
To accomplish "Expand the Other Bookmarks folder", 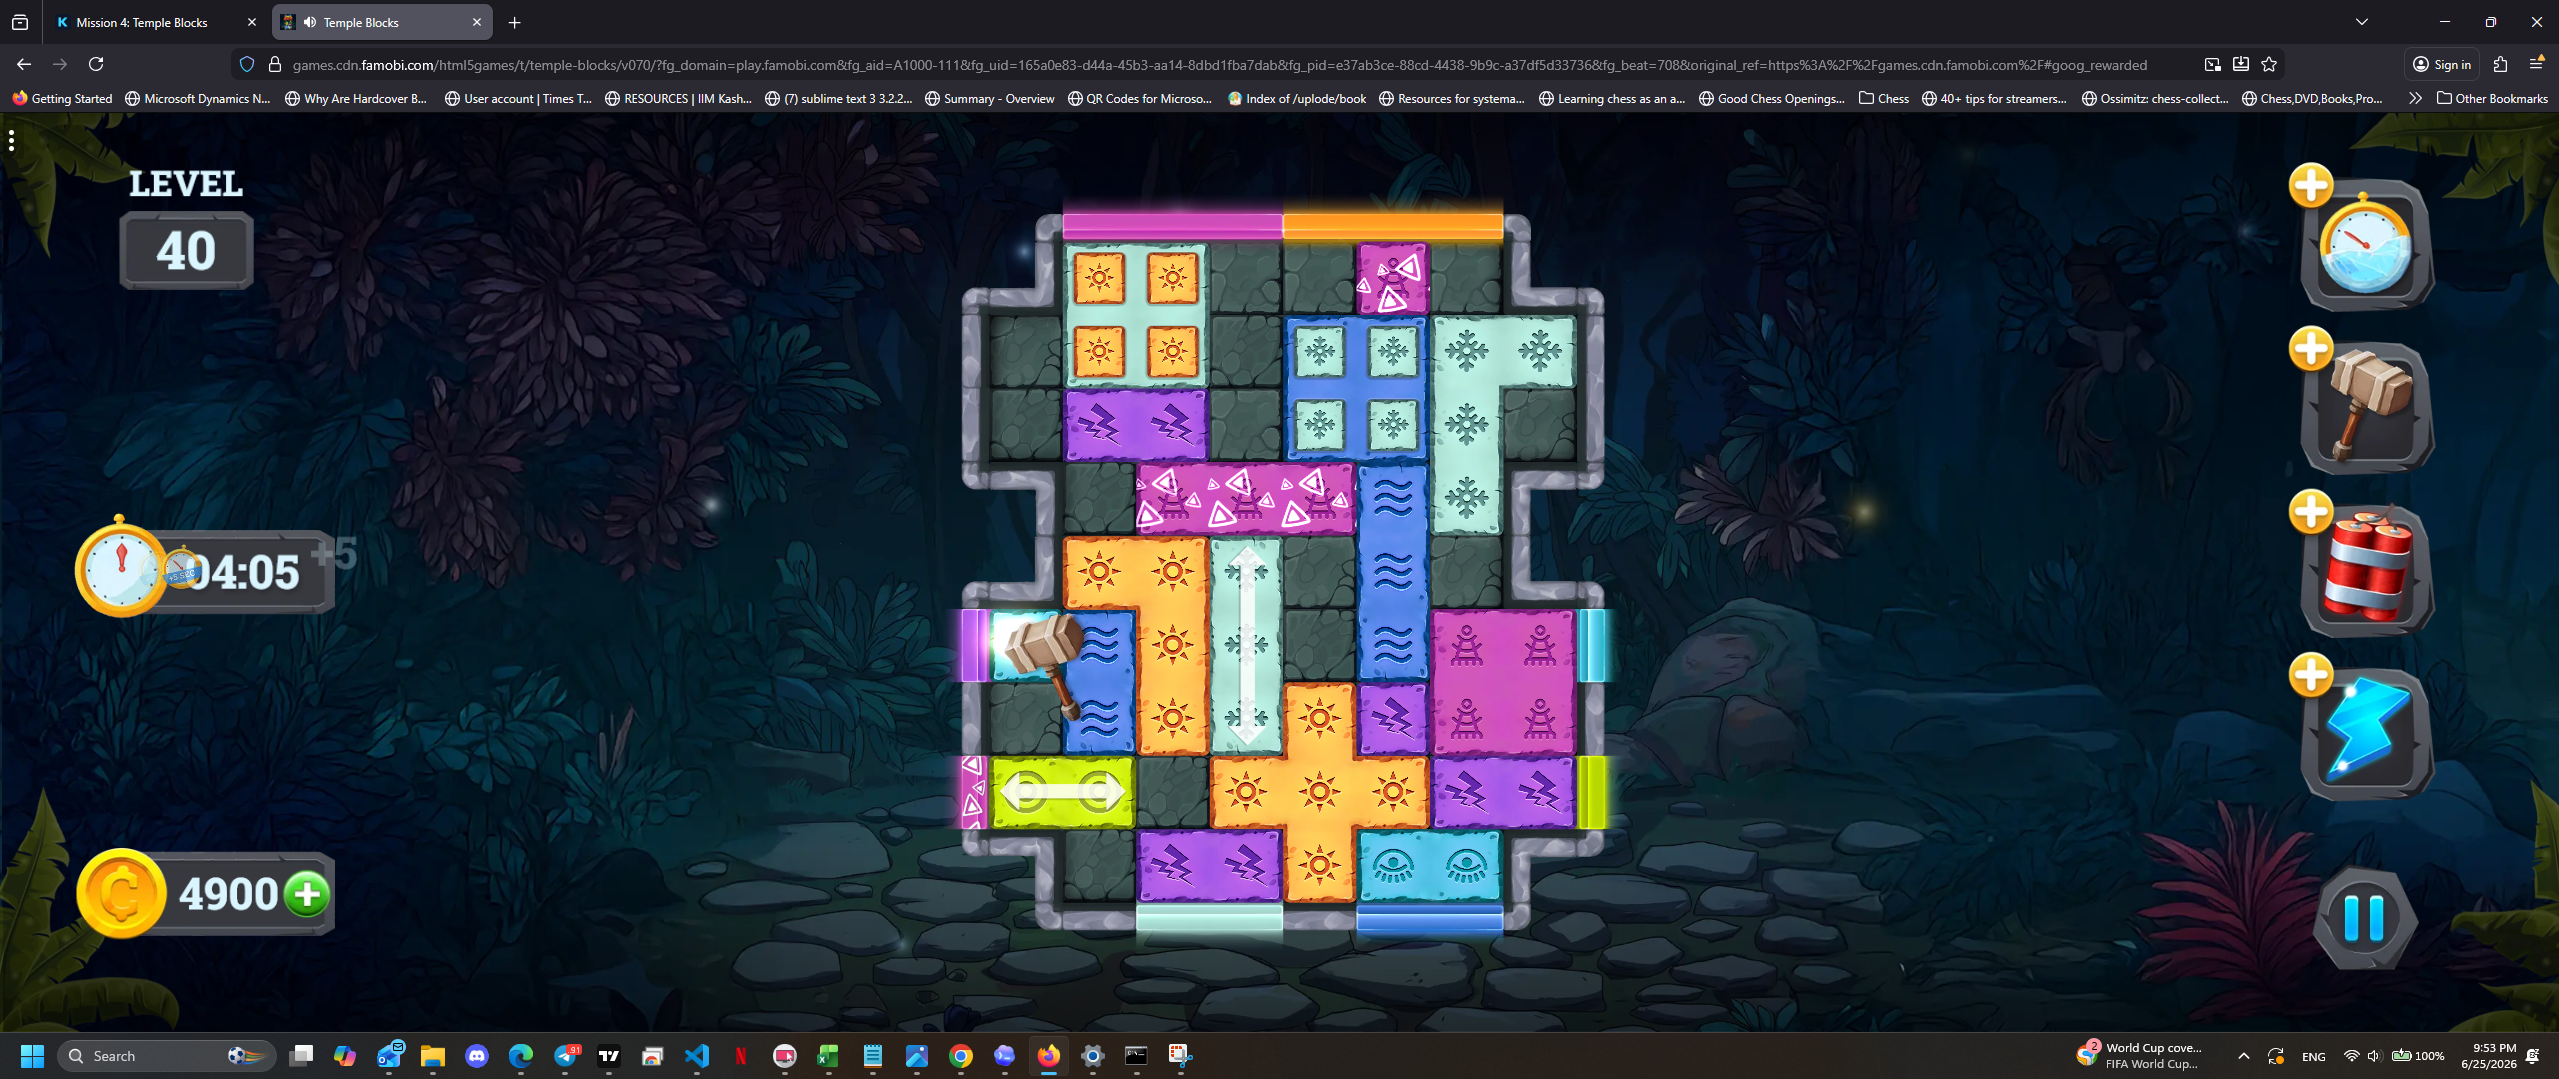I will pos(2492,98).
